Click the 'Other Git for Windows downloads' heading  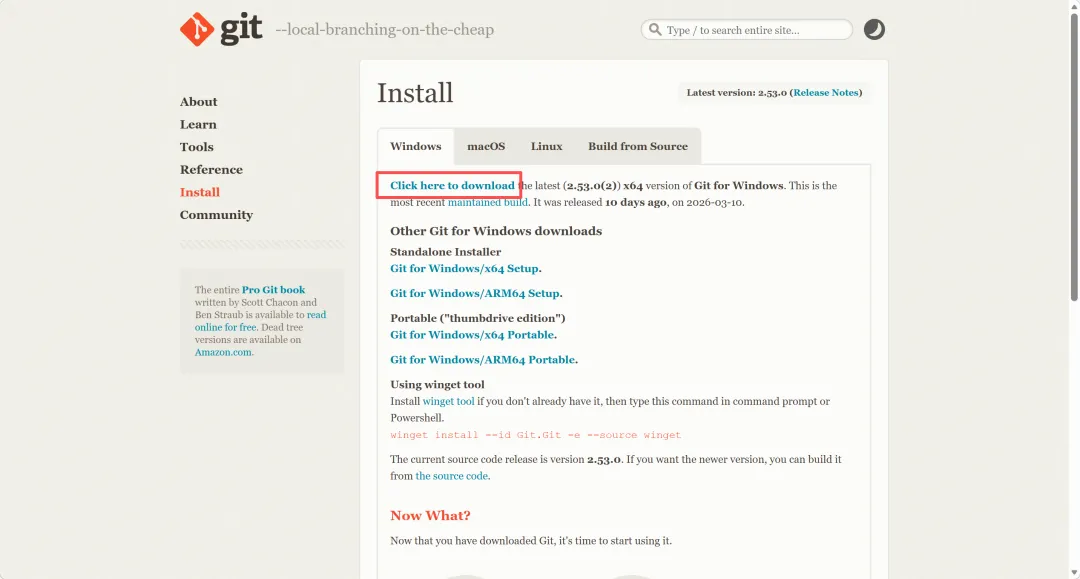tap(496, 231)
